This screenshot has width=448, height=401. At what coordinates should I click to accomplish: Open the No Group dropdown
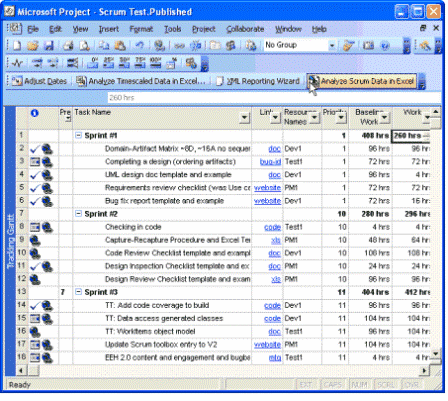[x=331, y=46]
